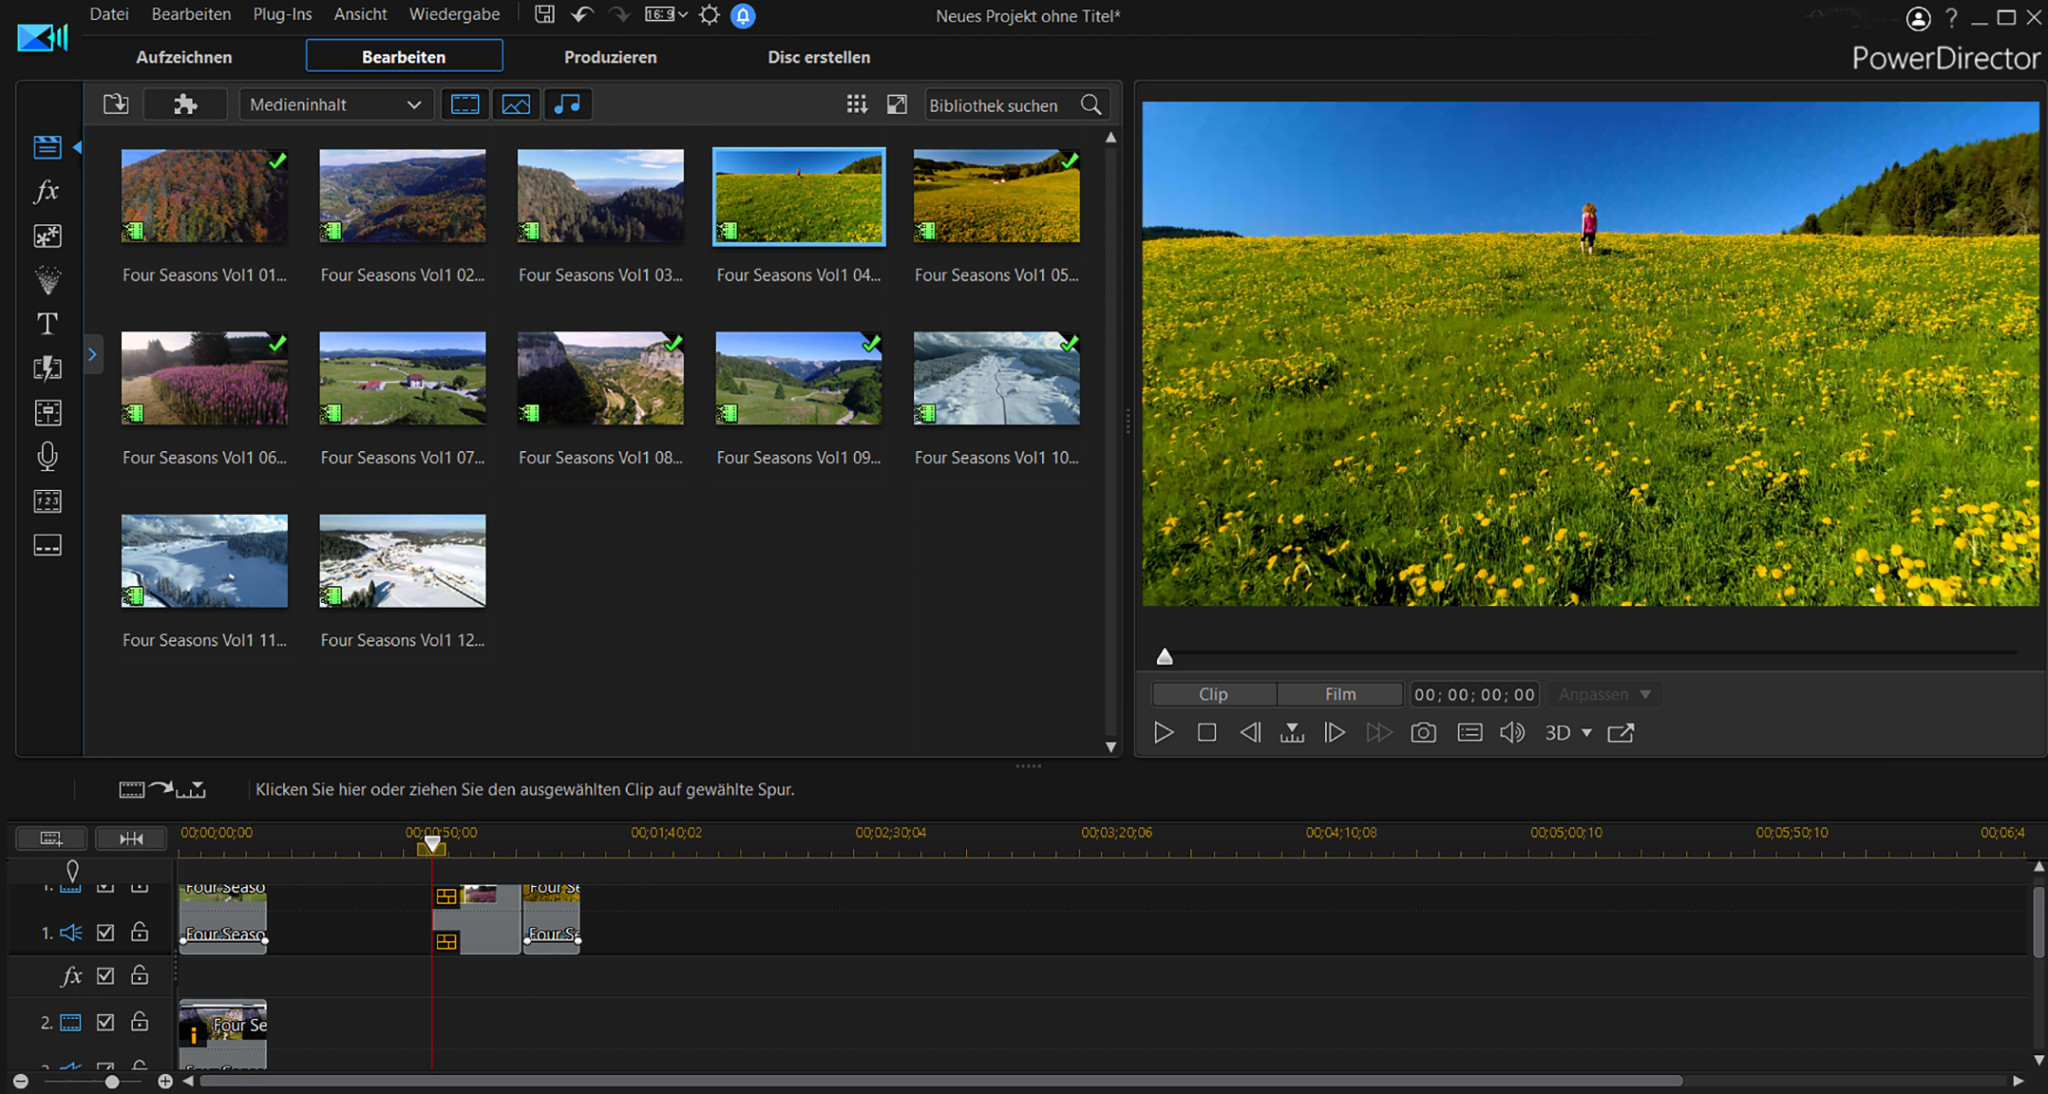Click the save project icon
Viewport: 2048px width, 1094px height.
tap(544, 14)
